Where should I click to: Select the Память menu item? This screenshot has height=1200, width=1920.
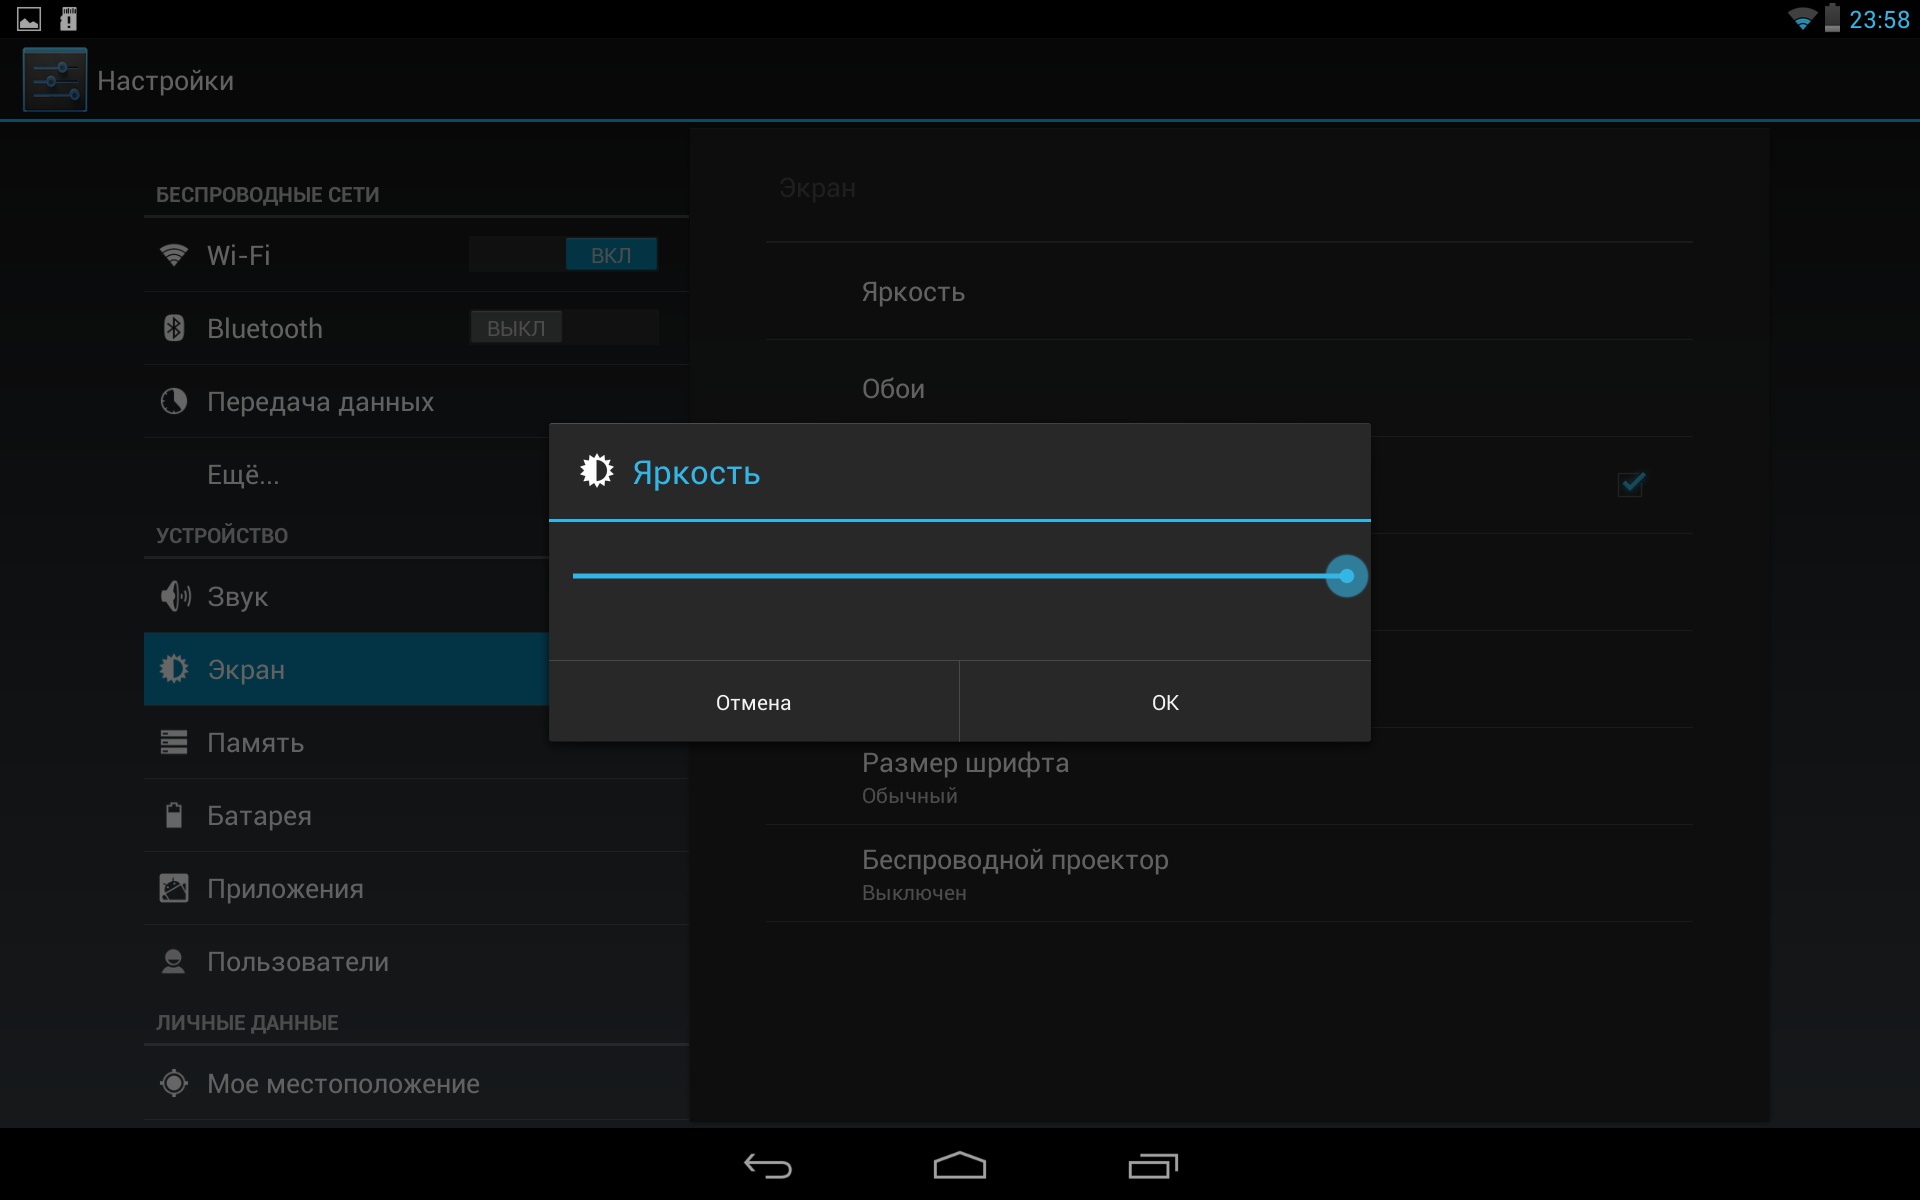pyautogui.click(x=255, y=742)
